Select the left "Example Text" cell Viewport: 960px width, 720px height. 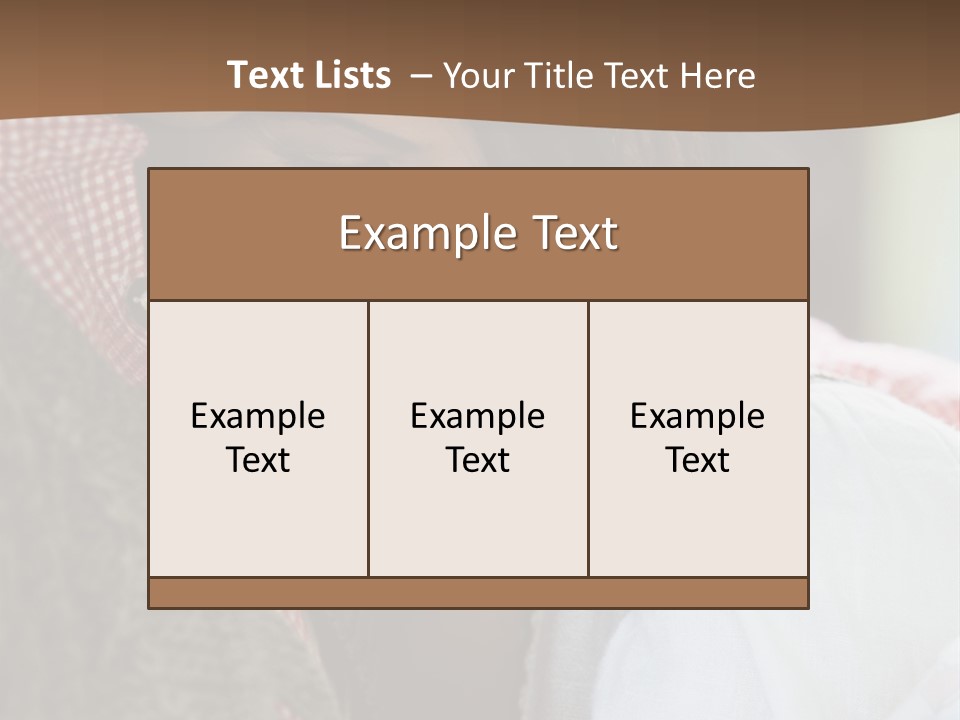pos(258,438)
